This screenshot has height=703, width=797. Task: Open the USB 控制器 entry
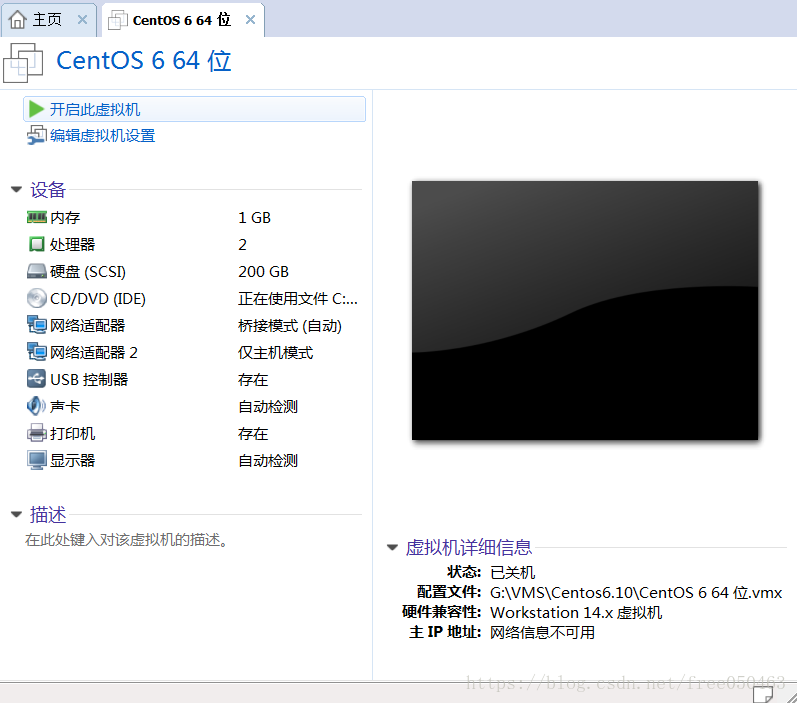(89, 379)
